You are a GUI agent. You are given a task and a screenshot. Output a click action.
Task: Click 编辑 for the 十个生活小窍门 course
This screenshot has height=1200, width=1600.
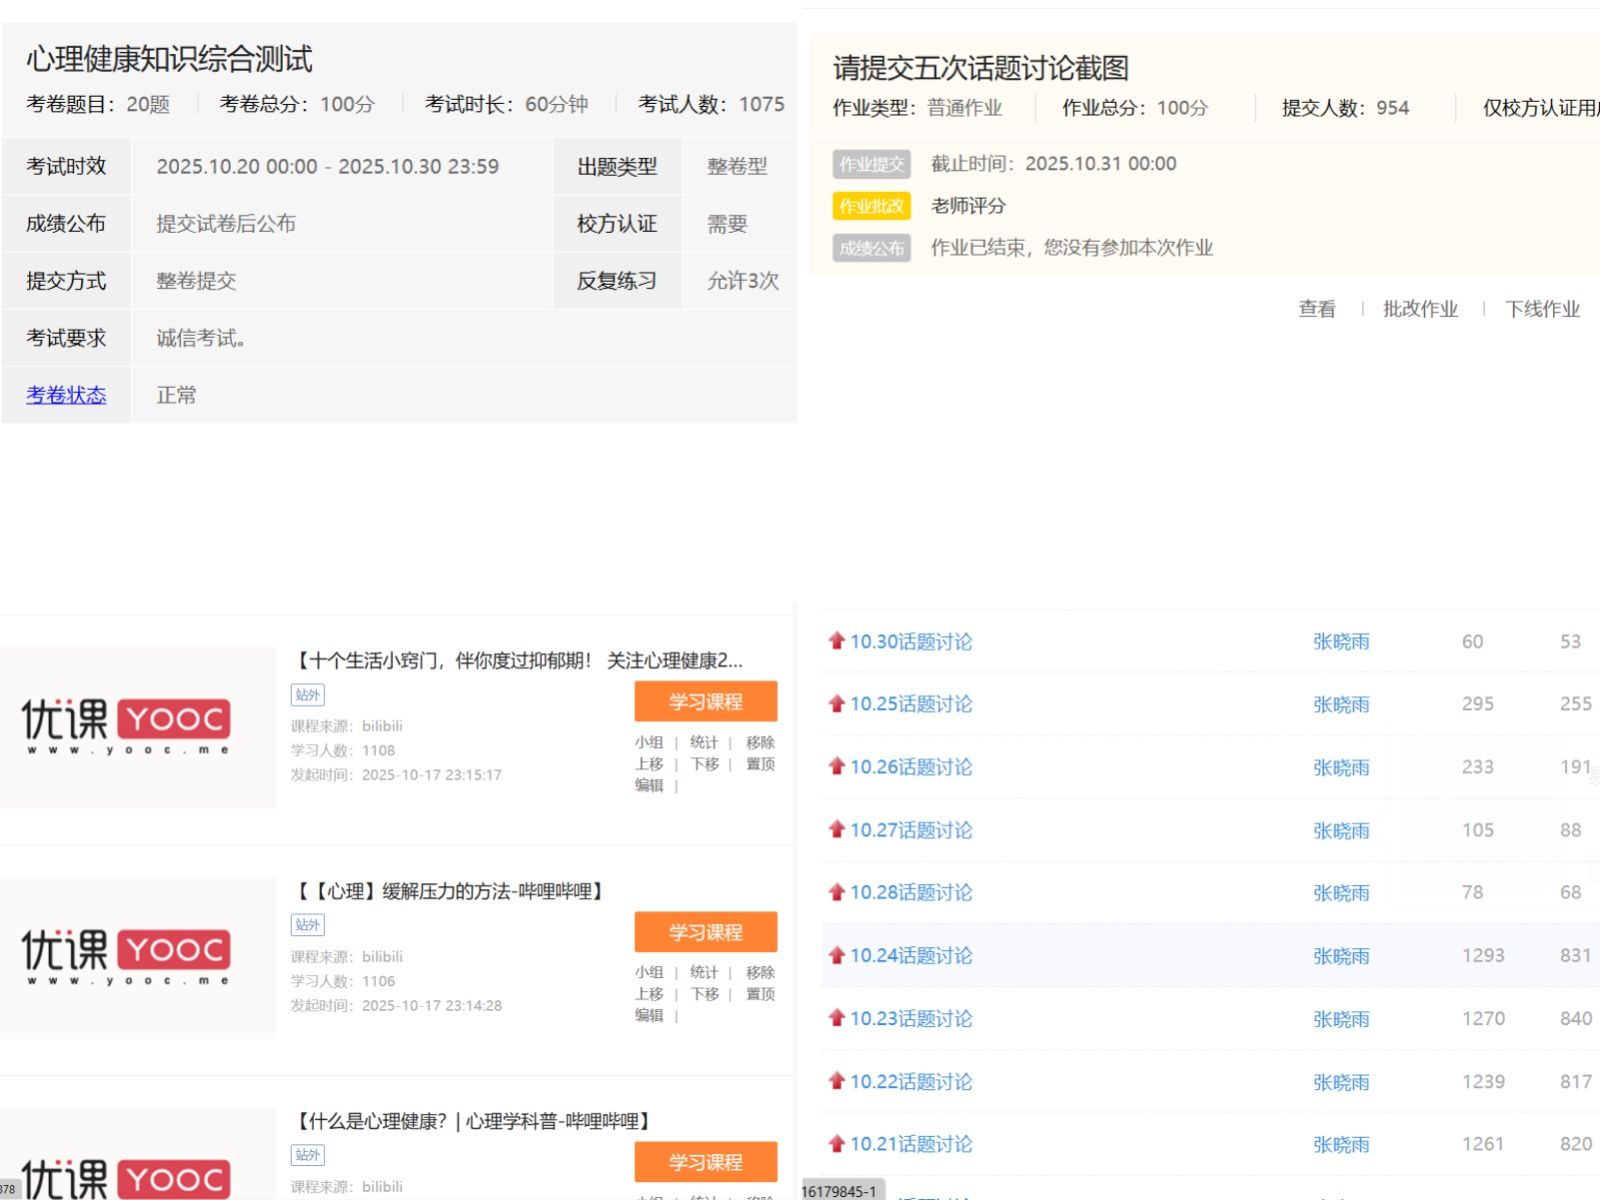[x=649, y=785]
